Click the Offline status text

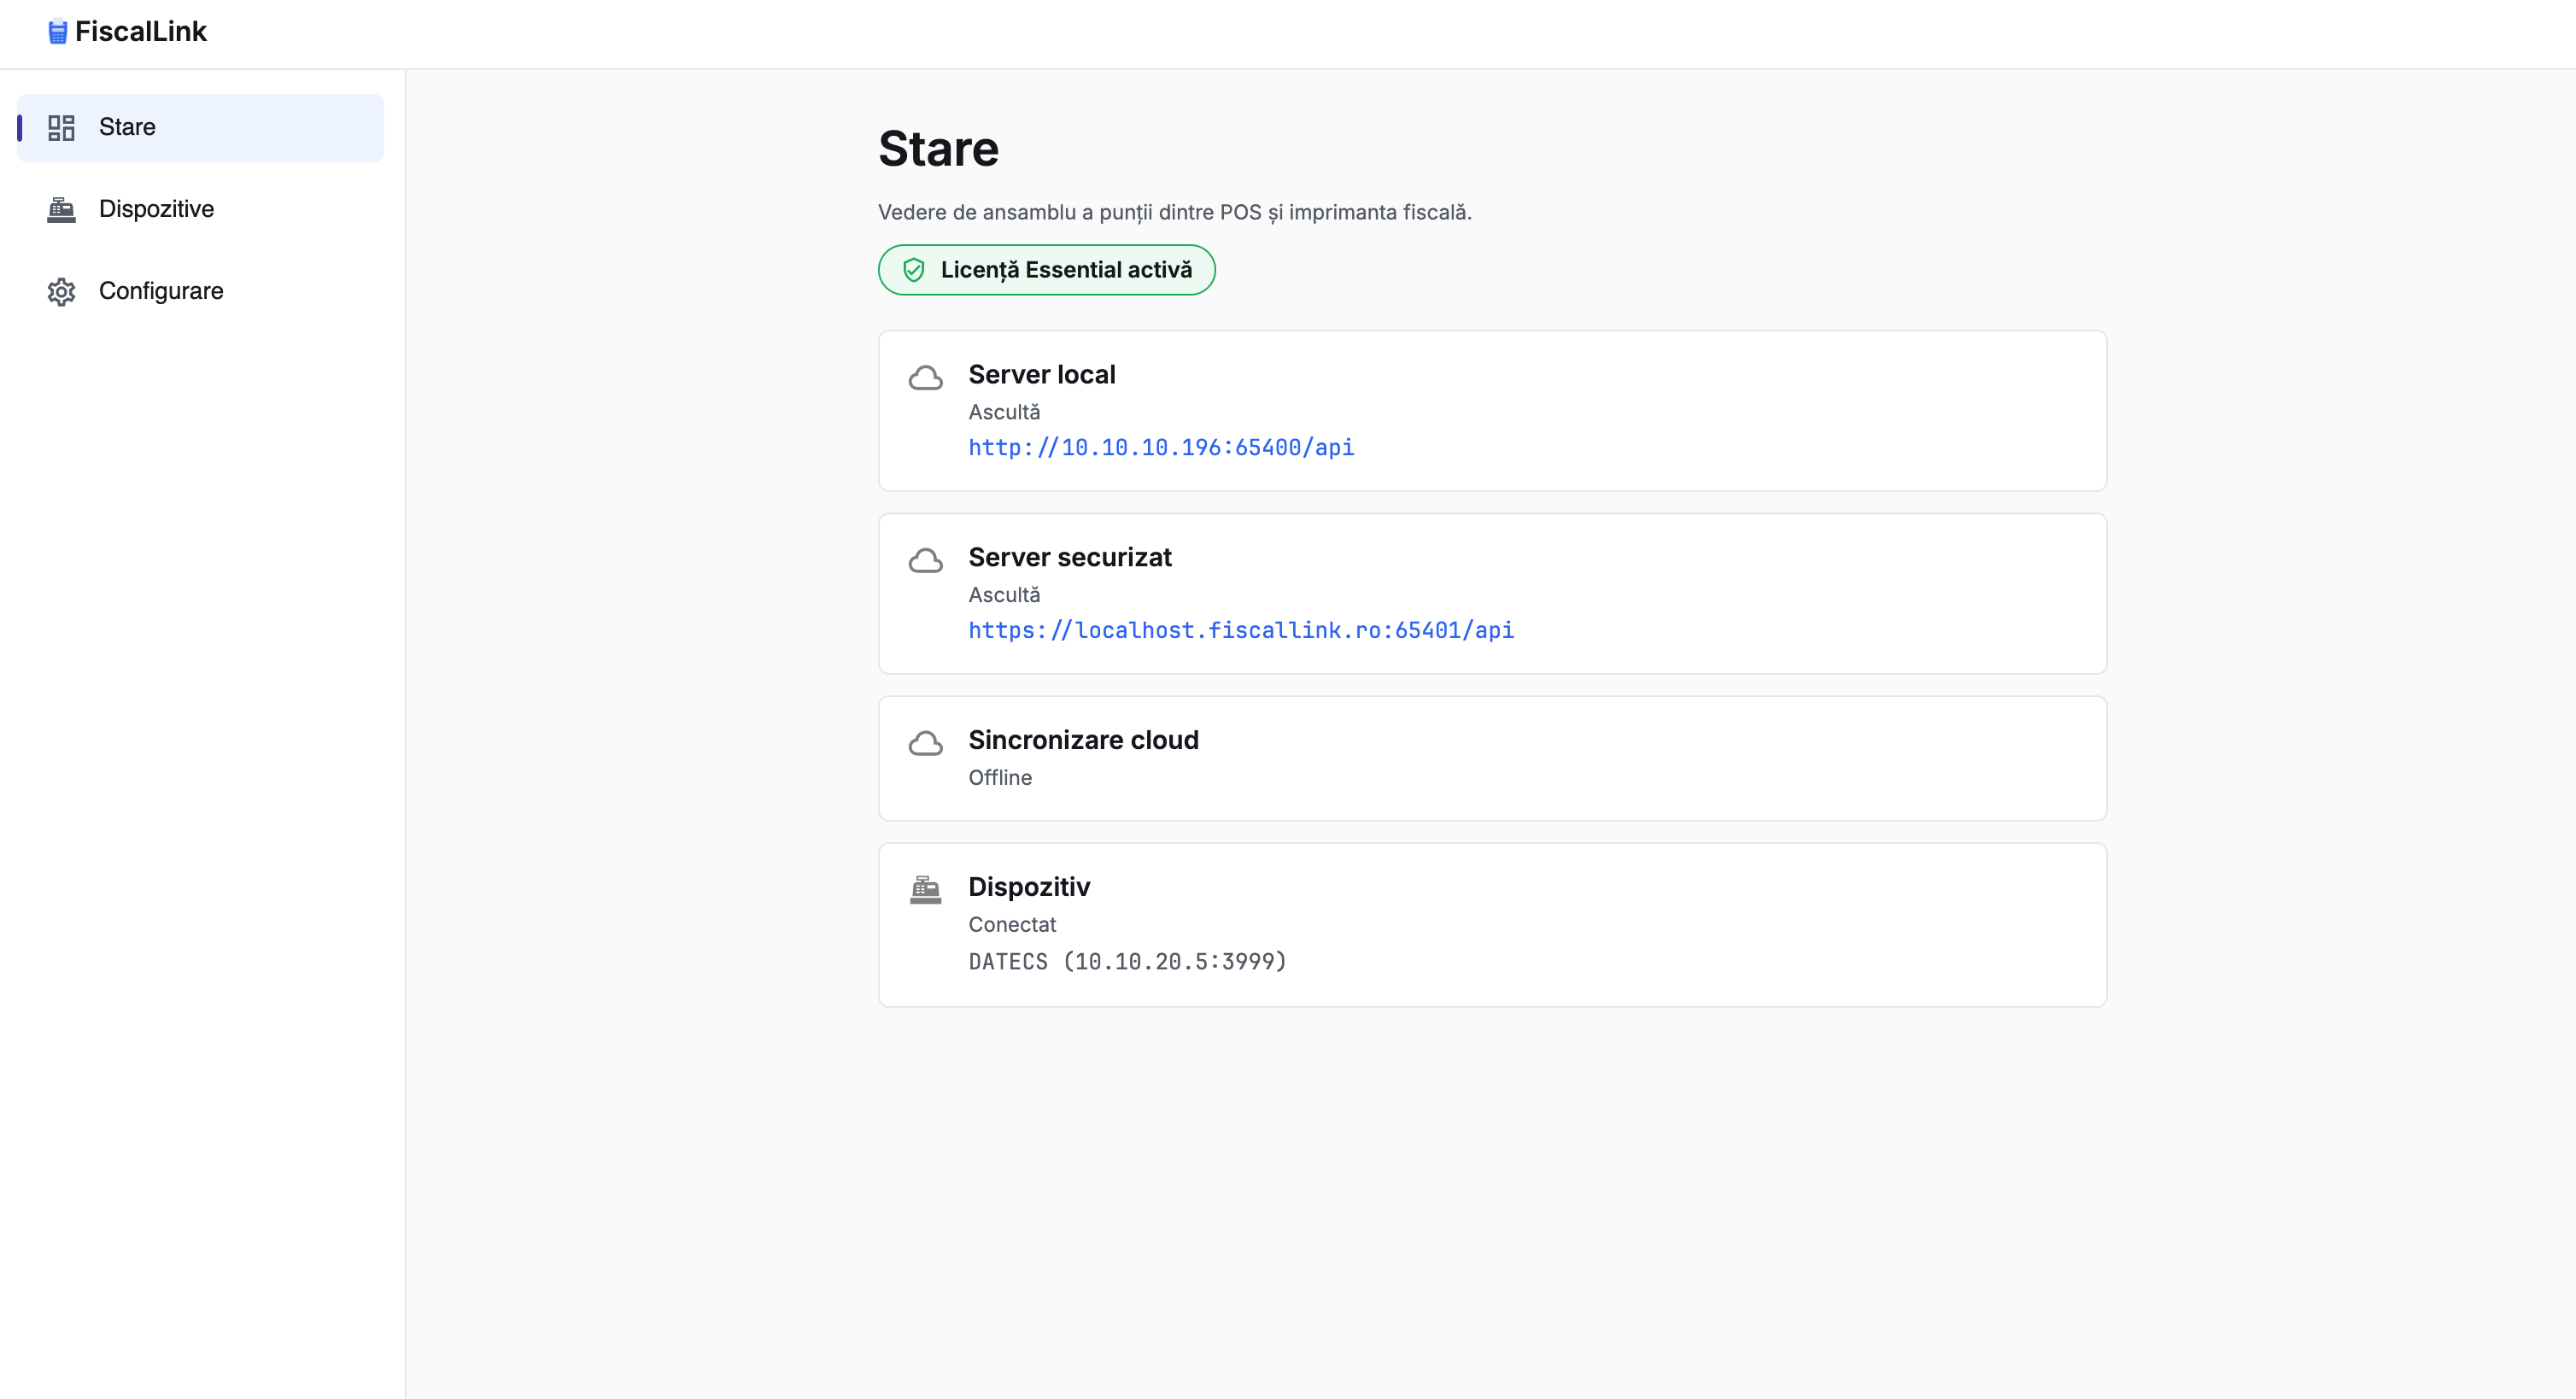tap(1000, 778)
